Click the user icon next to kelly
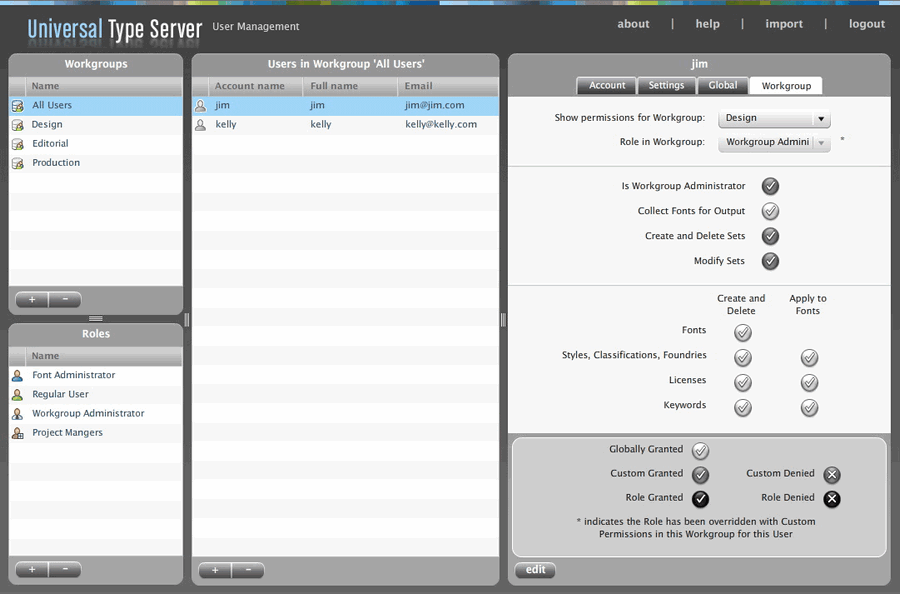This screenshot has height=594, width=900. (203, 124)
